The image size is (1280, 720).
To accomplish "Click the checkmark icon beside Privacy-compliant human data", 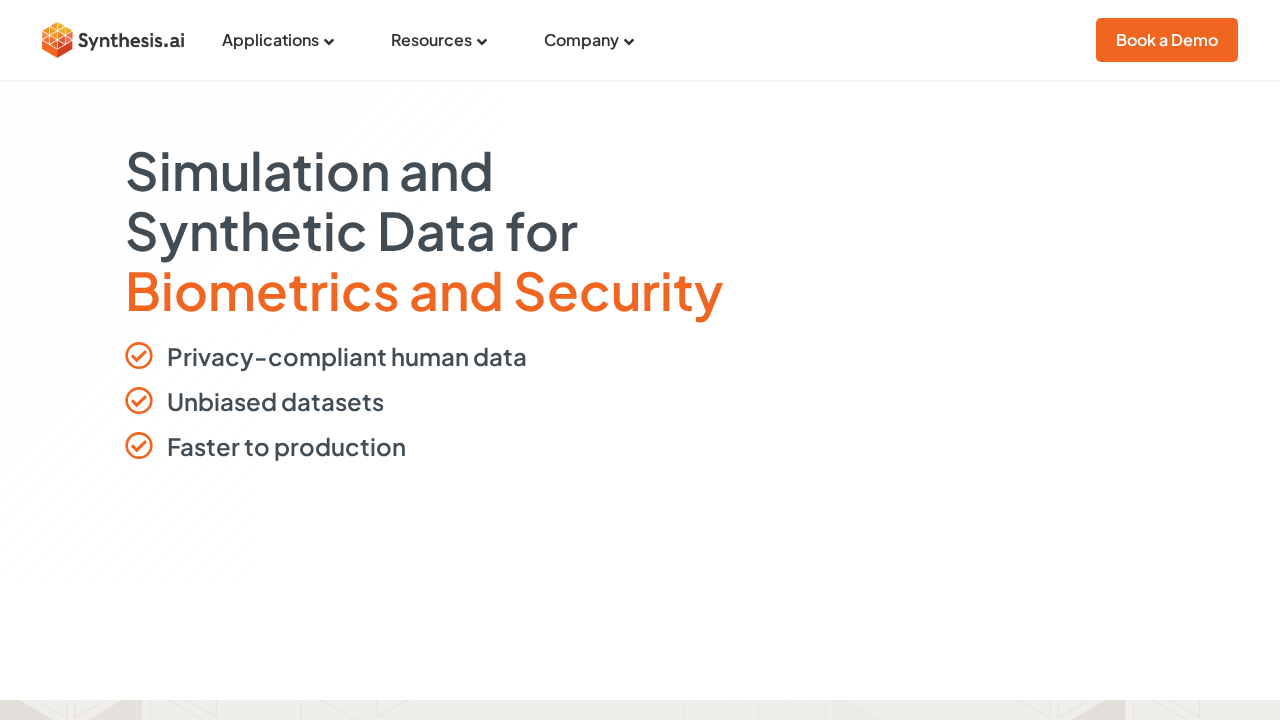I will click(x=139, y=356).
